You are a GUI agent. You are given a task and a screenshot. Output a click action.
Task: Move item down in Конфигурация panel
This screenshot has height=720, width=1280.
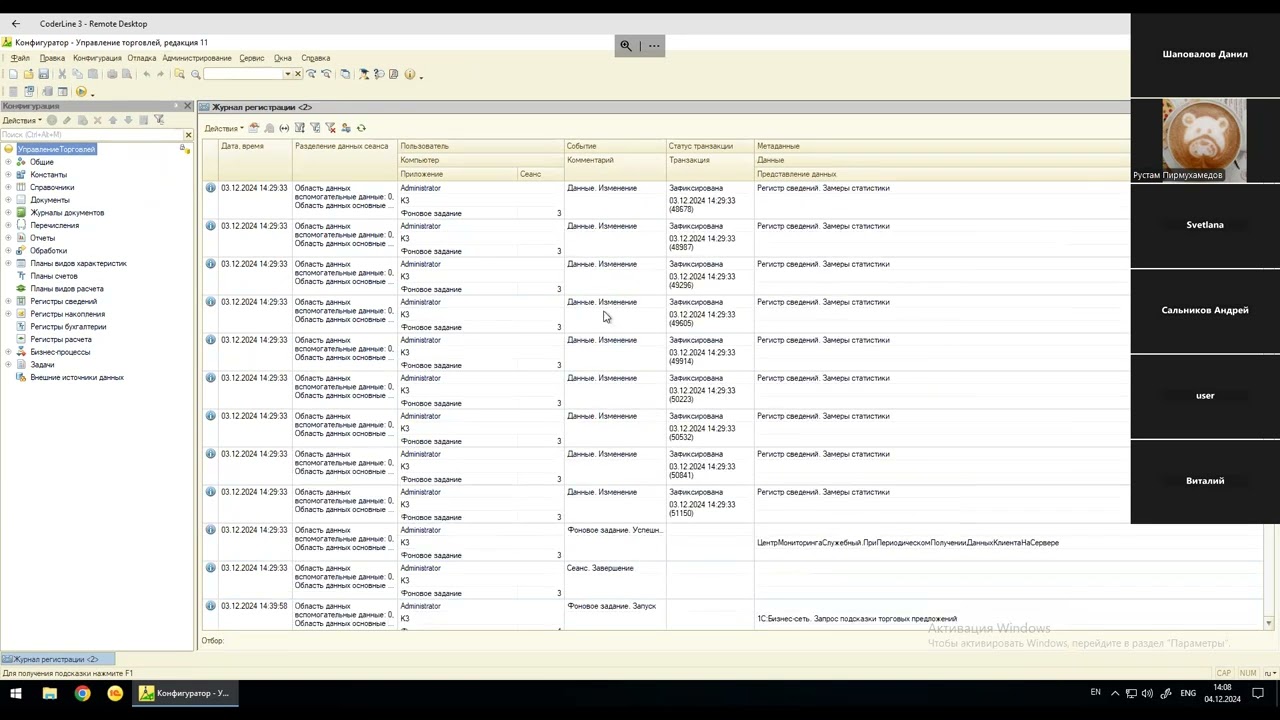point(128,120)
